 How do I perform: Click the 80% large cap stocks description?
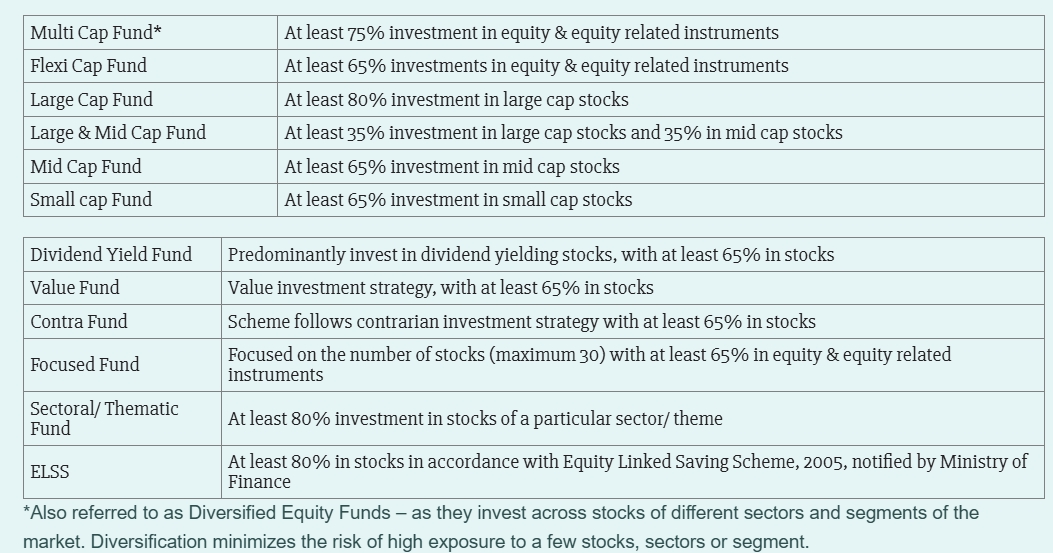pyautogui.click(x=457, y=100)
